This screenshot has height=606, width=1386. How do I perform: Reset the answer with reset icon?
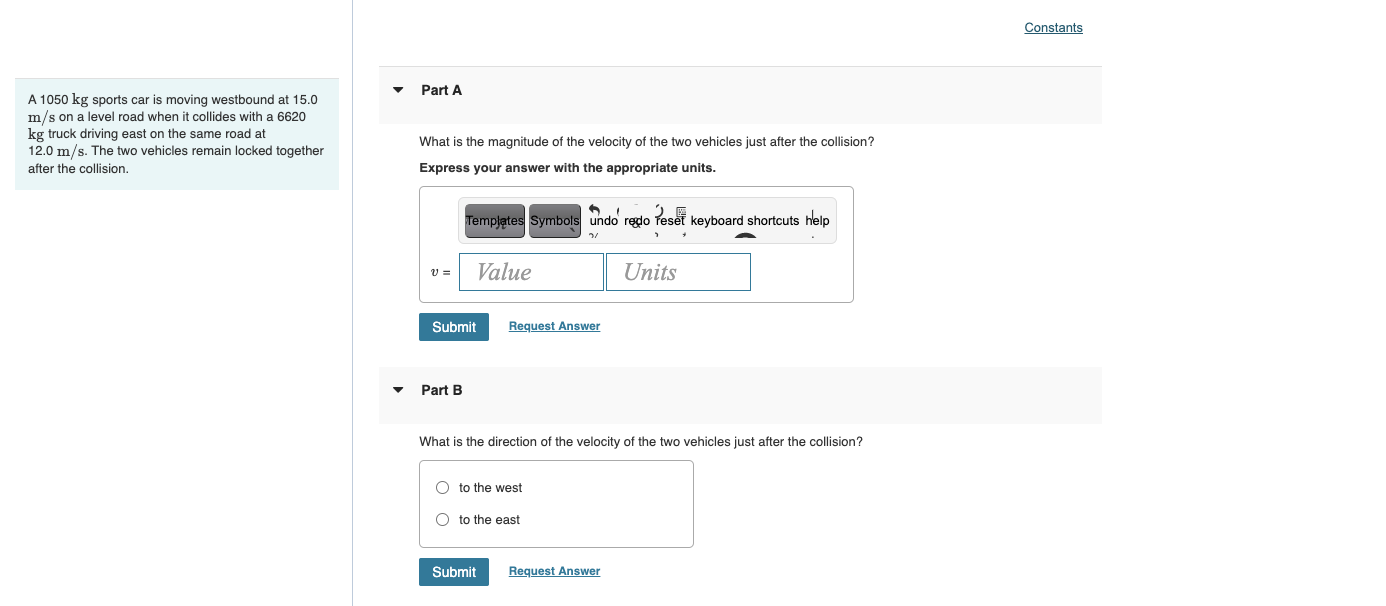[670, 221]
